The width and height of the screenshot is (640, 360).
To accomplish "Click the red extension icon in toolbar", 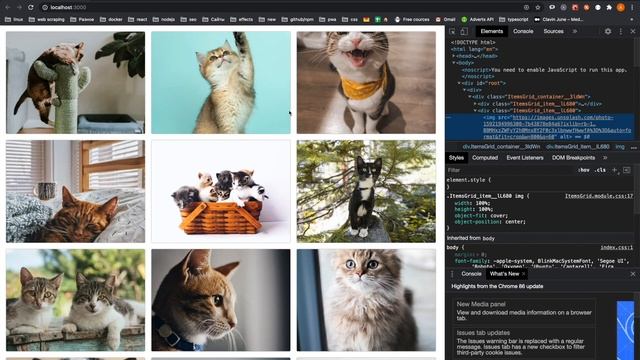I will [575, 7].
